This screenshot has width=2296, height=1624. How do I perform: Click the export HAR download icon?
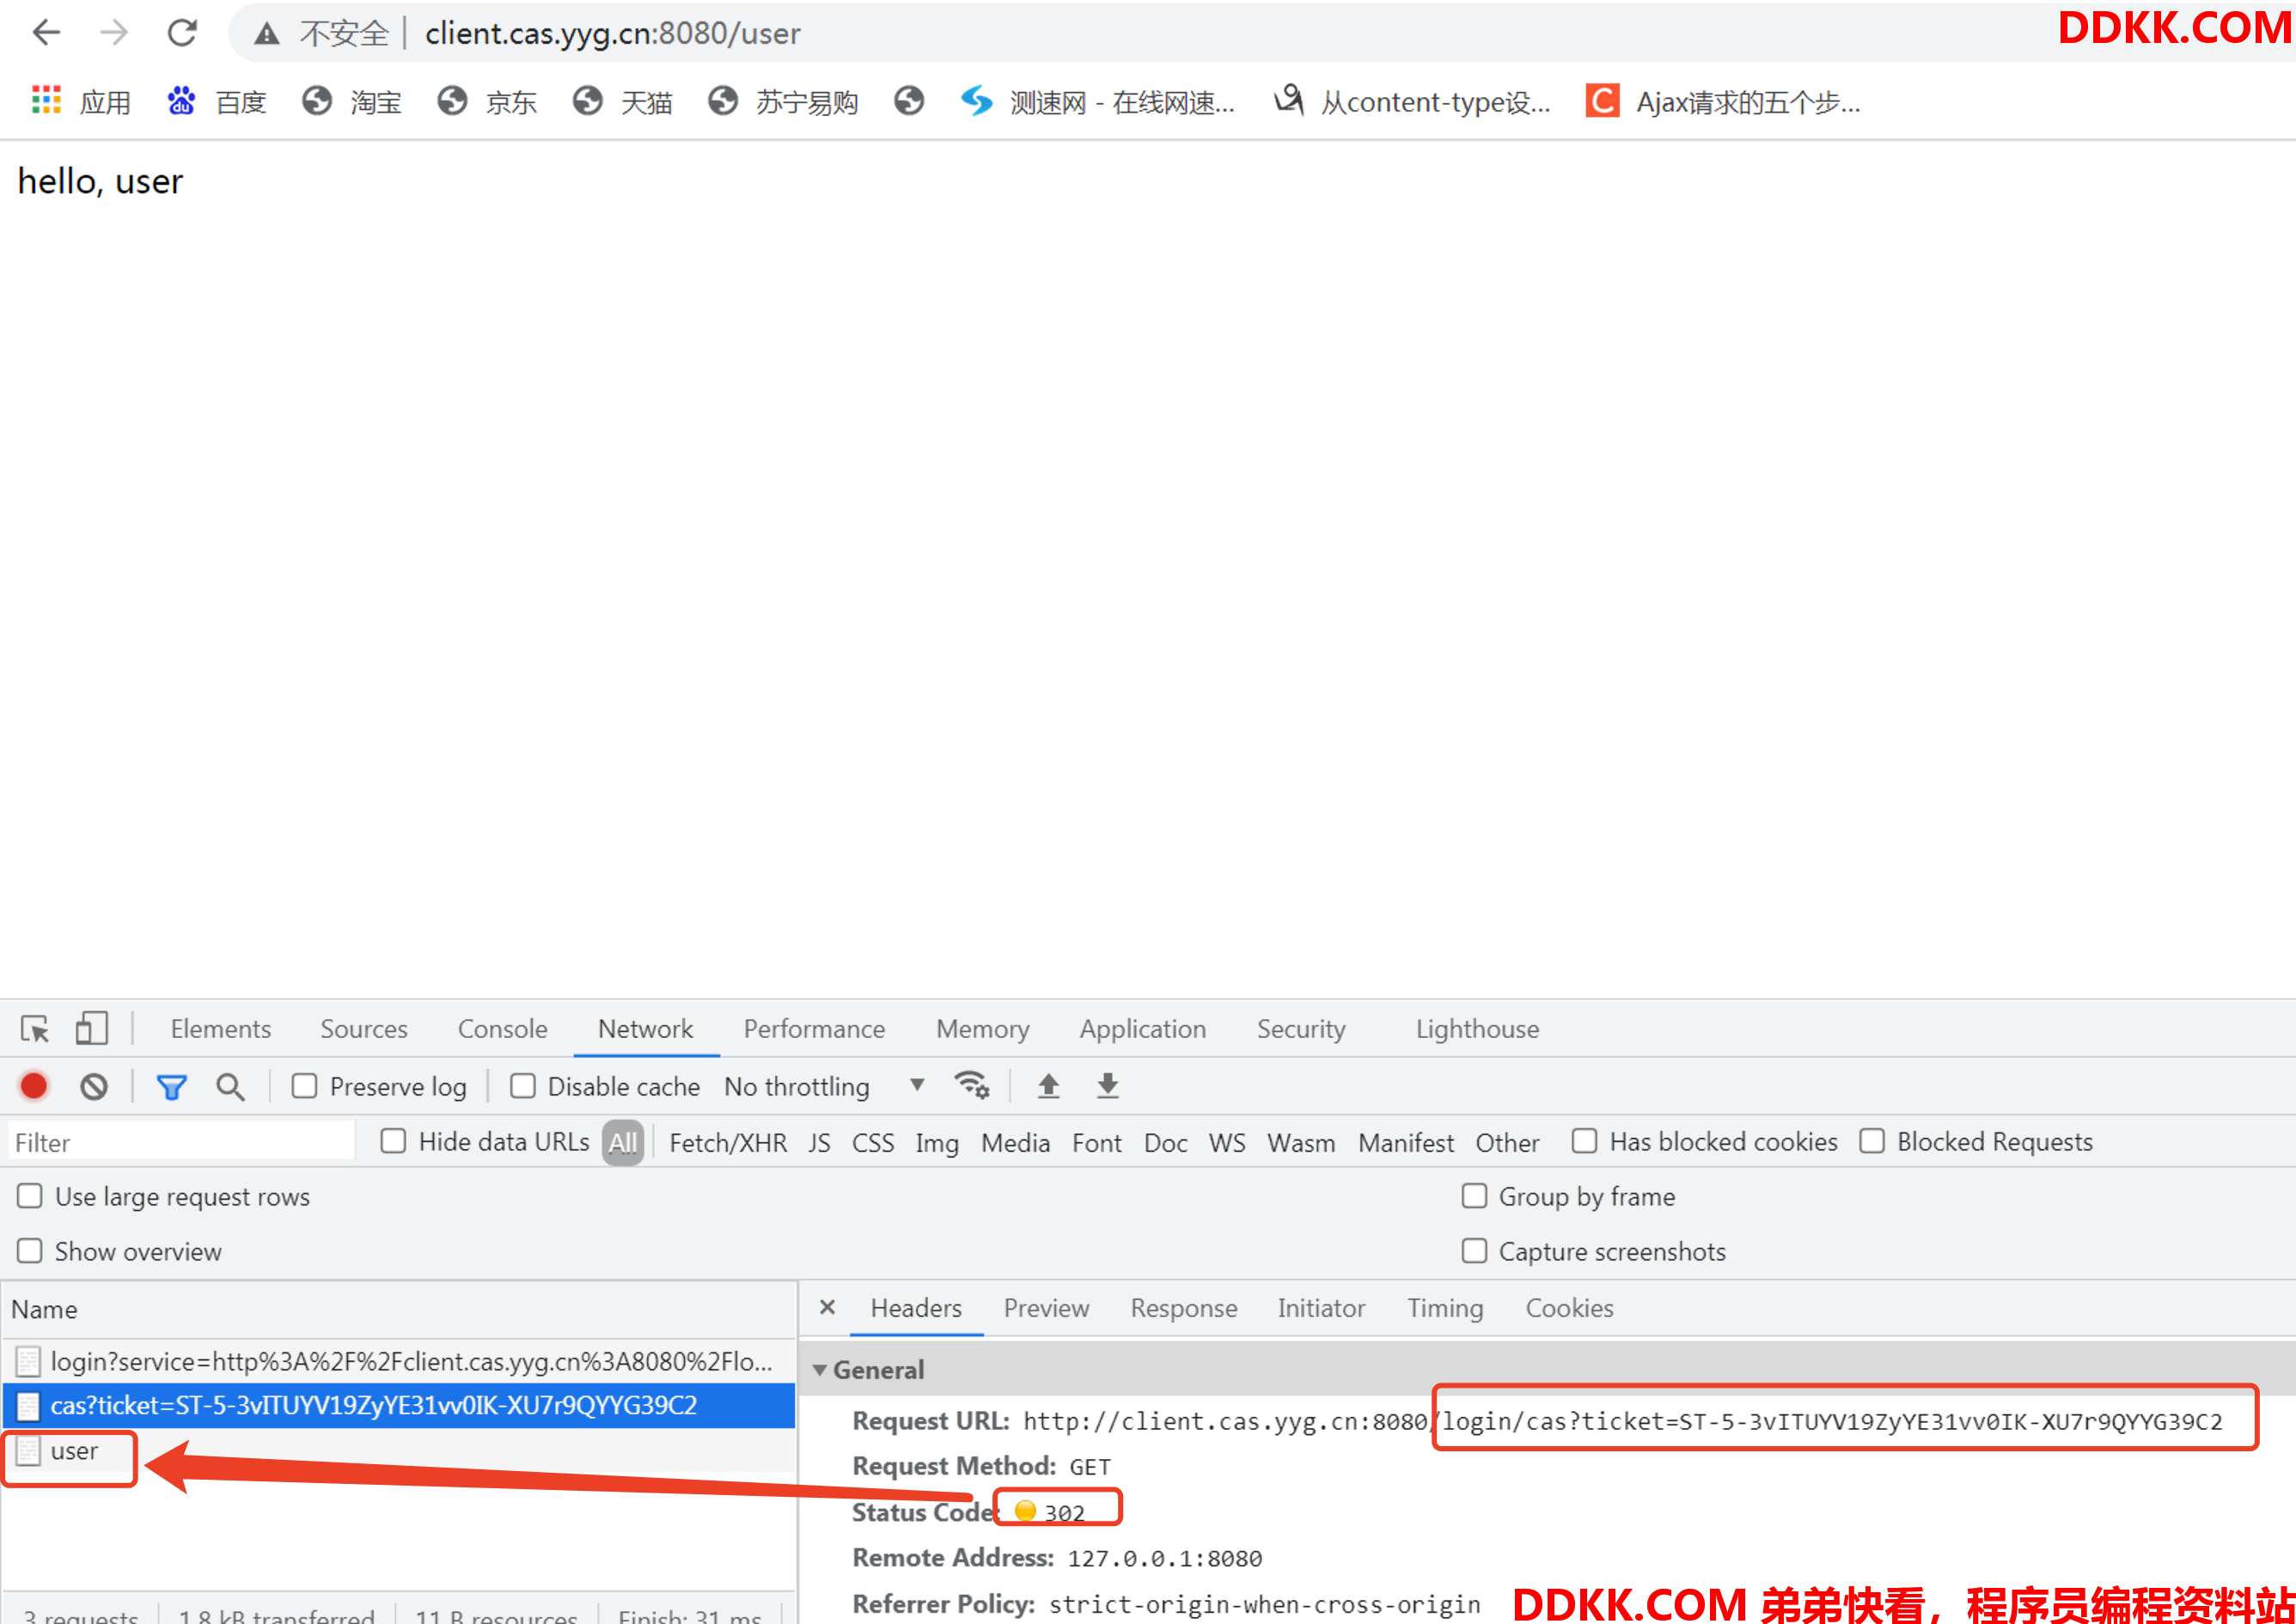coord(1107,1086)
